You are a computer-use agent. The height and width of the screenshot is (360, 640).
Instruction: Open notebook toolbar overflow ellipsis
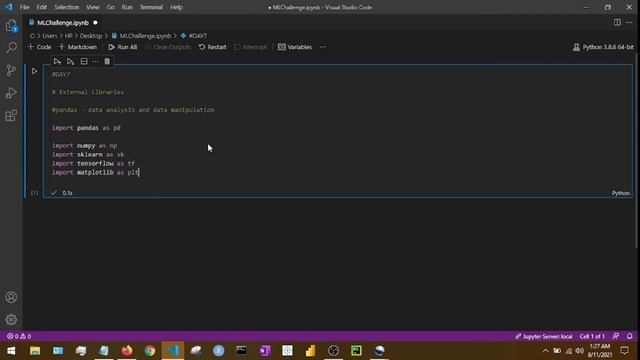322,47
